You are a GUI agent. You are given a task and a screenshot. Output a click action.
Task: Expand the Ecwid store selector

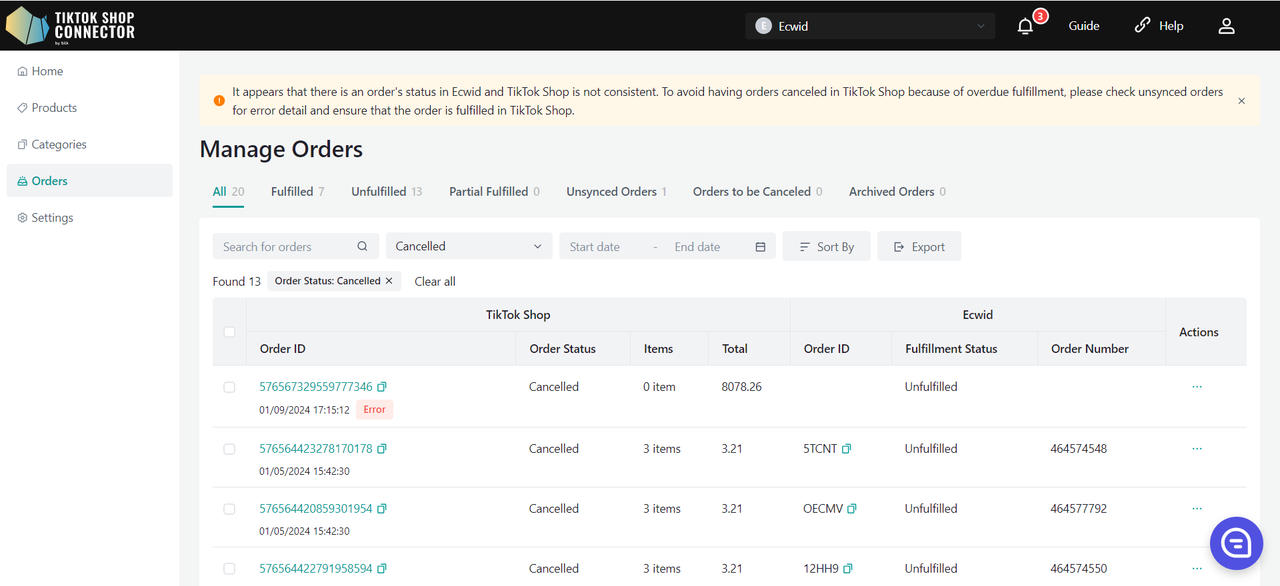[x=870, y=26]
